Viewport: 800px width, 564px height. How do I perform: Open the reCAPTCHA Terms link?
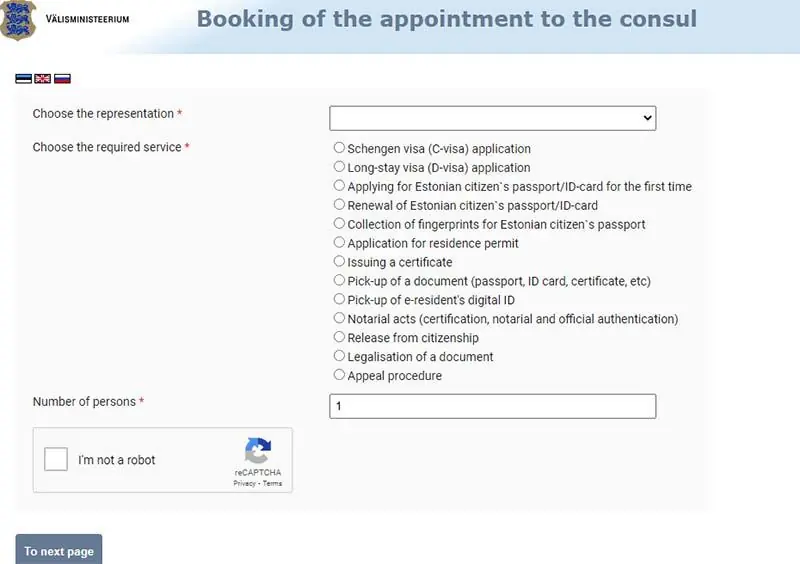[x=272, y=484]
